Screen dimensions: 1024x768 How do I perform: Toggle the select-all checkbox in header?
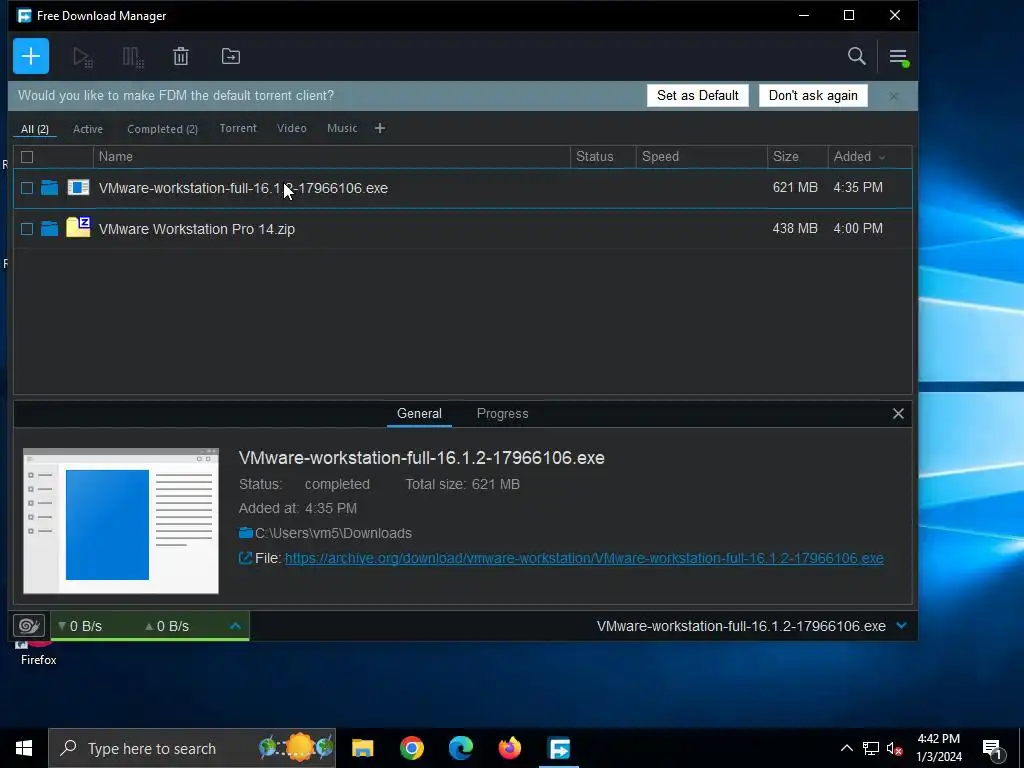(27, 157)
